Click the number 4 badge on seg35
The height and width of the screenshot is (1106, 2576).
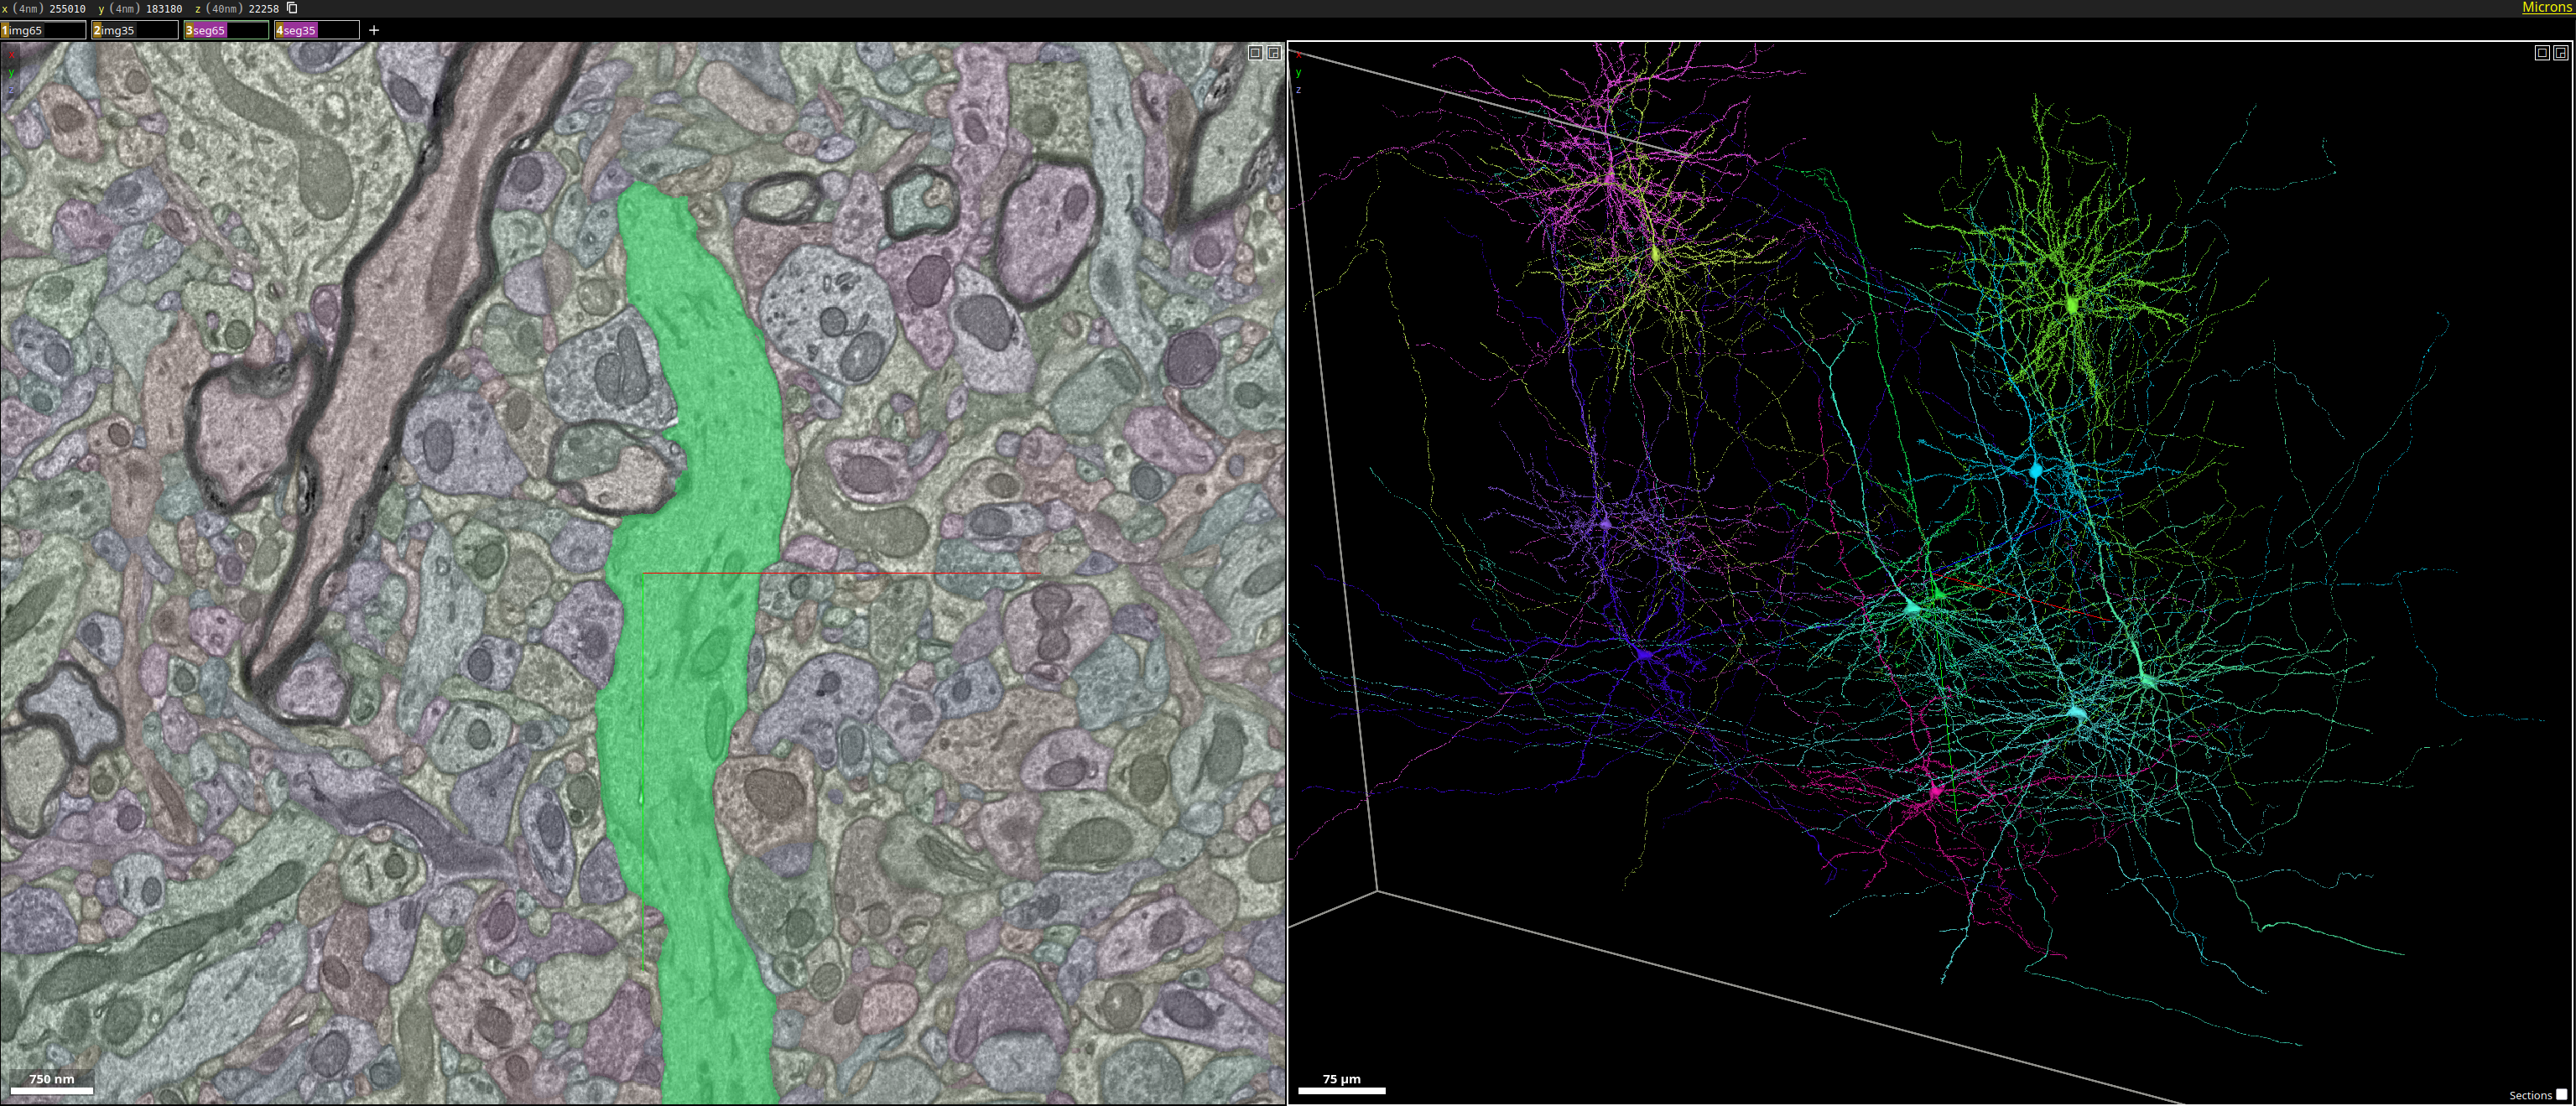(x=280, y=30)
